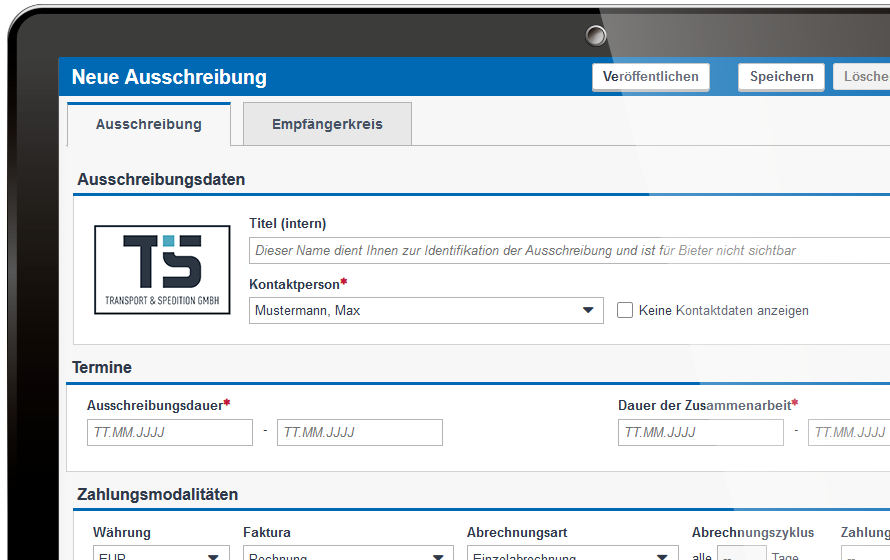Click Dauer der Zusammenarbeit start date field
The image size is (890, 560).
coord(701,433)
